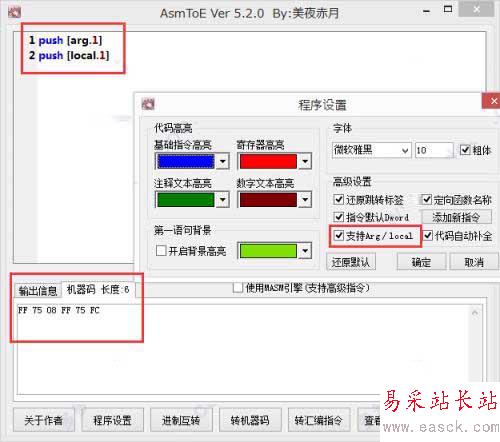Close the 程序设置 dialog

click(492, 101)
